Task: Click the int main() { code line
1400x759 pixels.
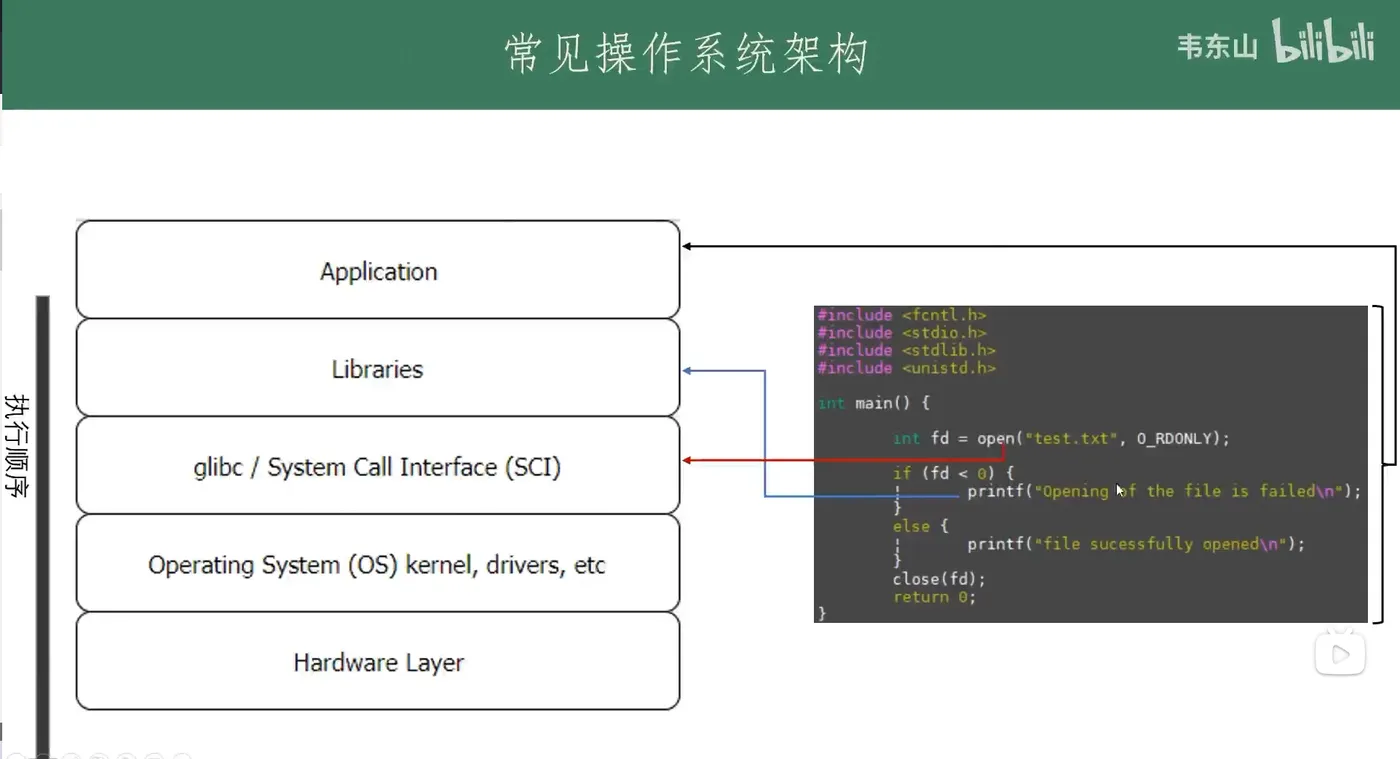Action: click(x=874, y=403)
